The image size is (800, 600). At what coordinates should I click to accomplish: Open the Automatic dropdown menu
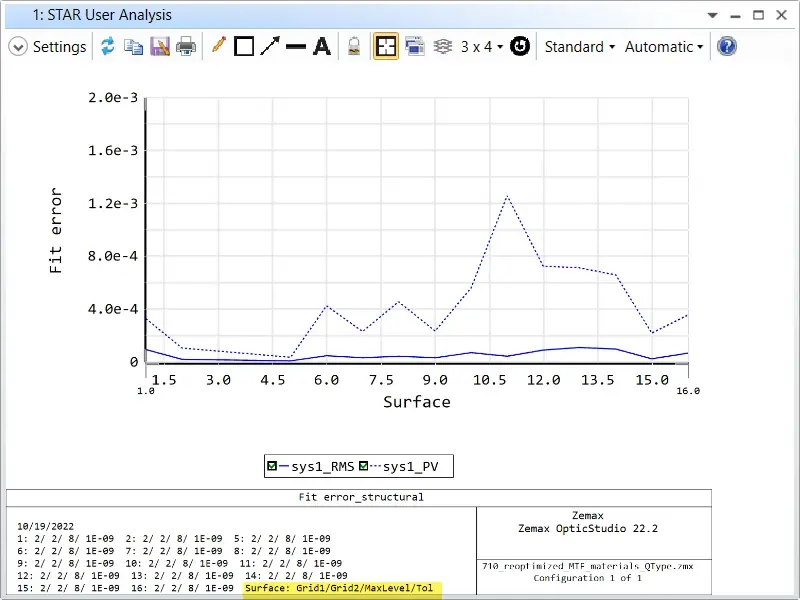point(664,47)
